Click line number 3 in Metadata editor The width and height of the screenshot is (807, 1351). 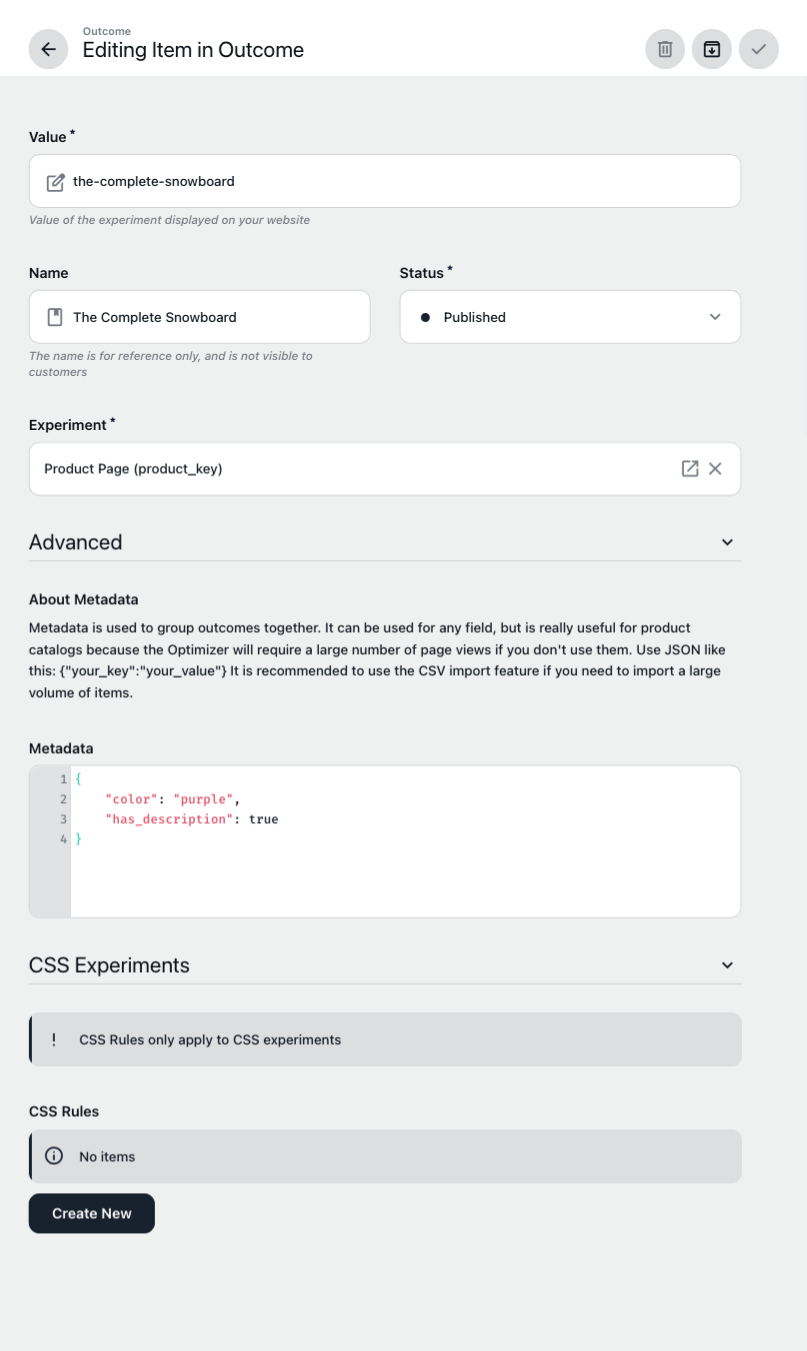(63, 819)
